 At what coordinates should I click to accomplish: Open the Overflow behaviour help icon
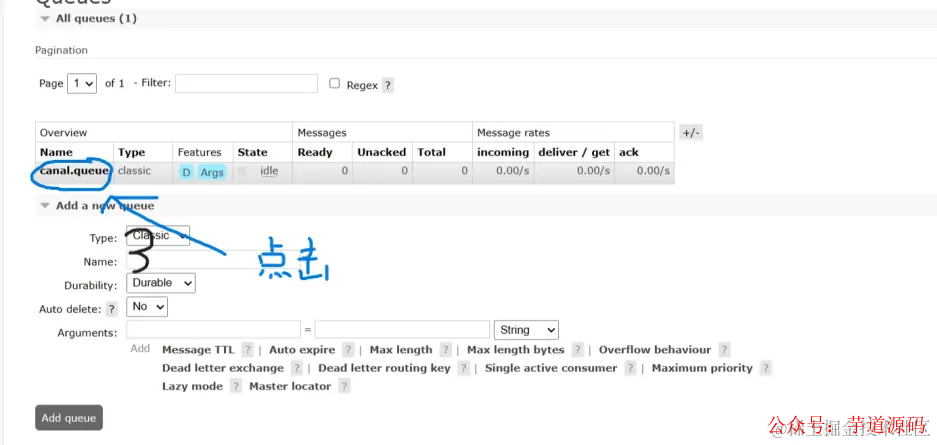724,350
